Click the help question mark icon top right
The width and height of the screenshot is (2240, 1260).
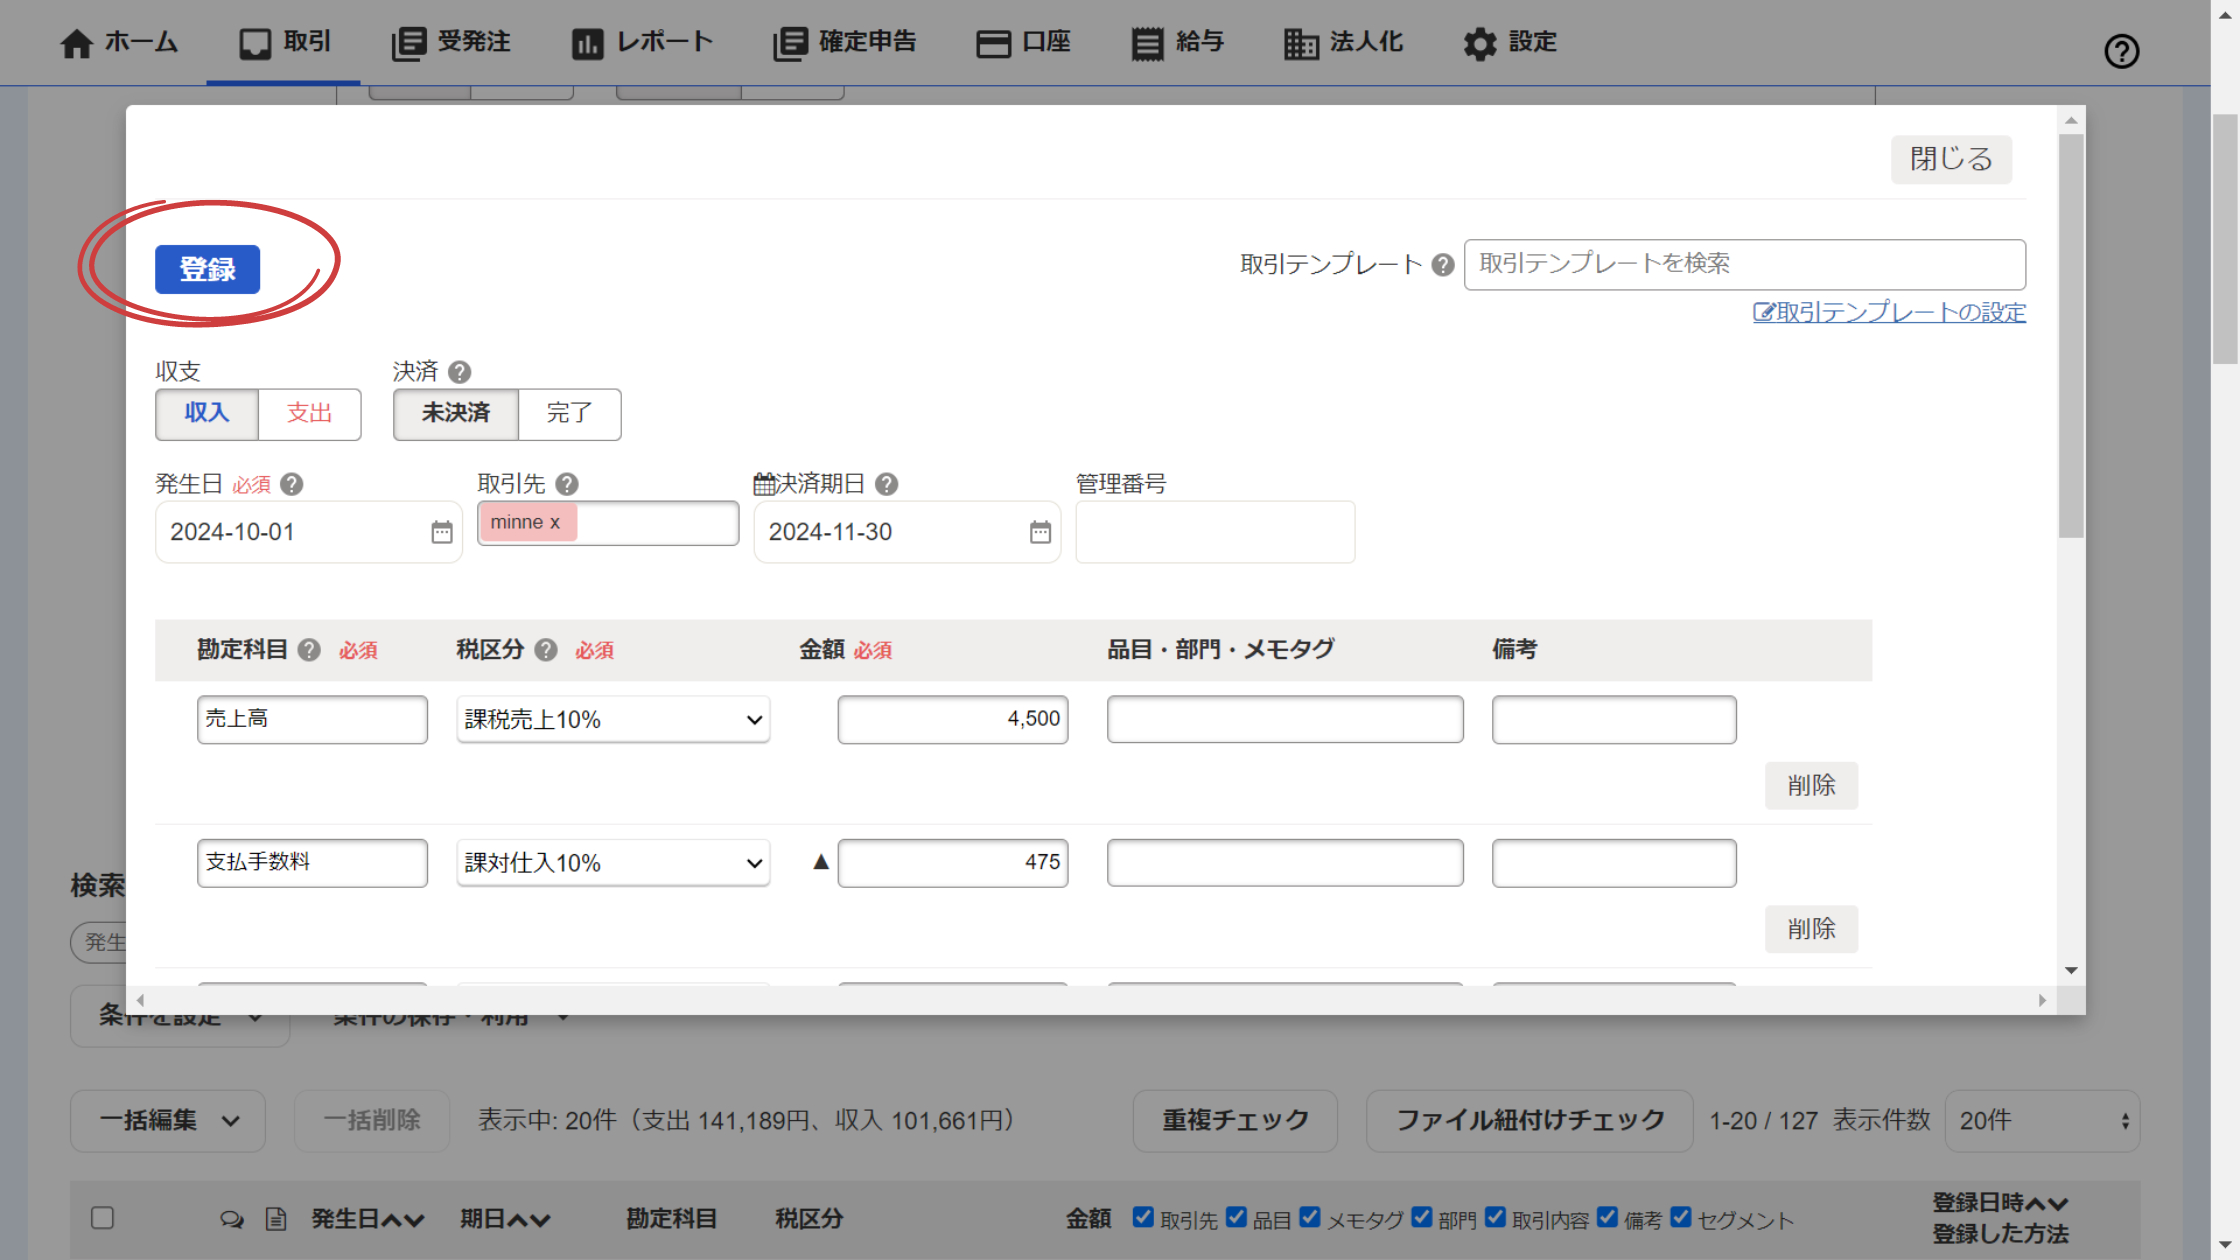2121,51
